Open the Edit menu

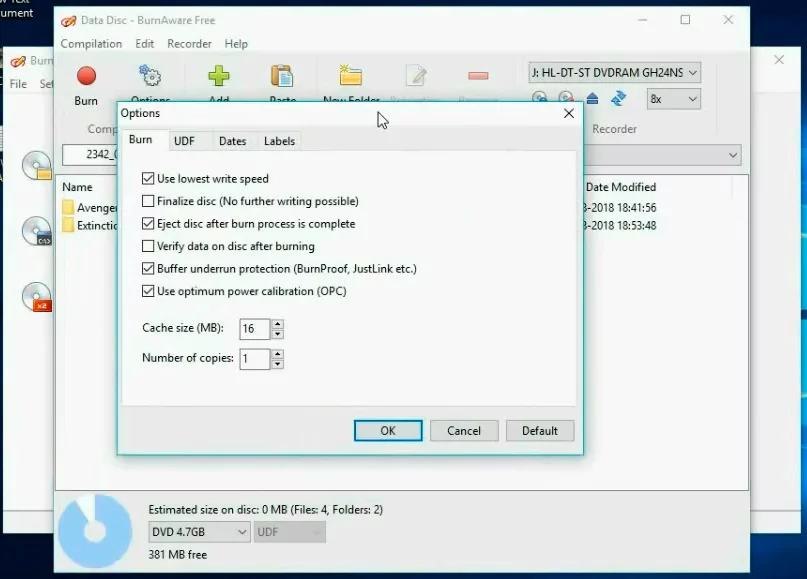click(145, 44)
